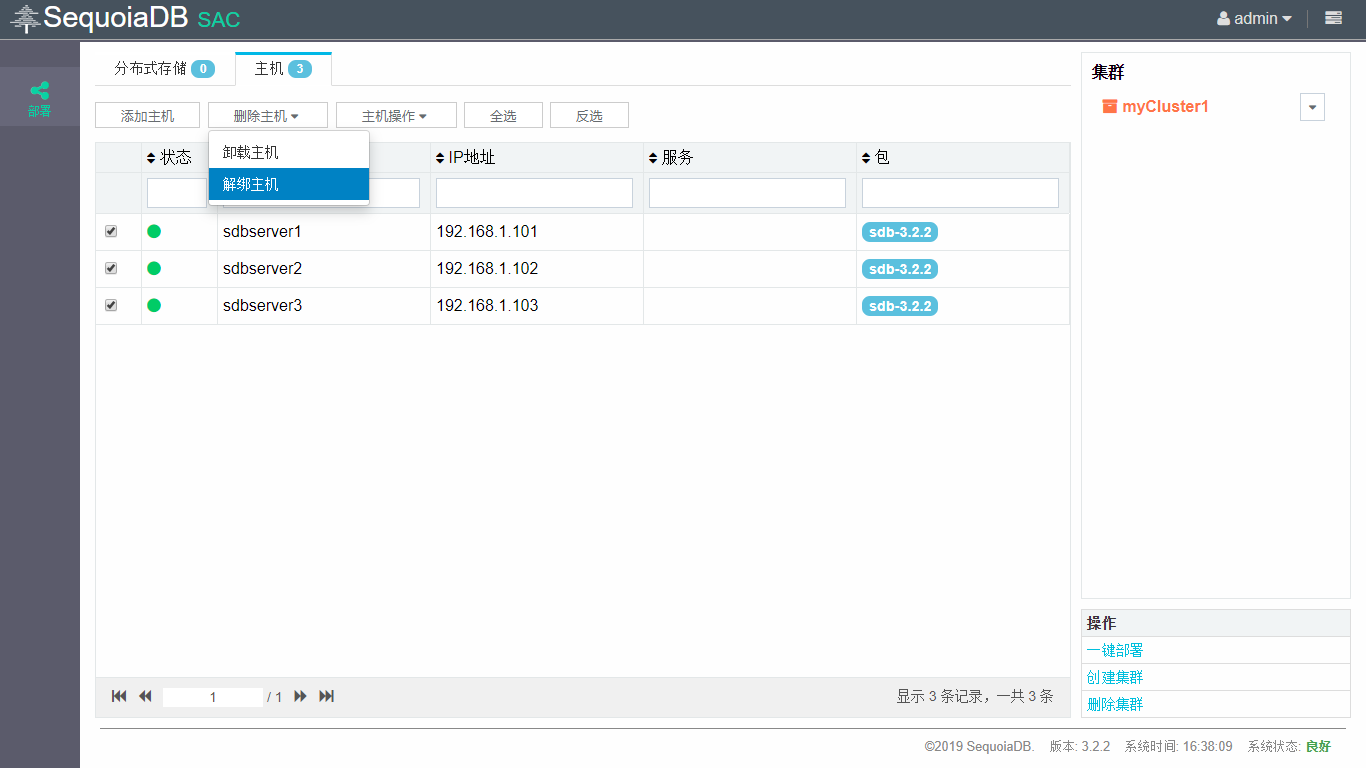The width and height of the screenshot is (1366, 768).
Task: Click the 系统时间 16:38:09 text
Action: (x=1178, y=746)
